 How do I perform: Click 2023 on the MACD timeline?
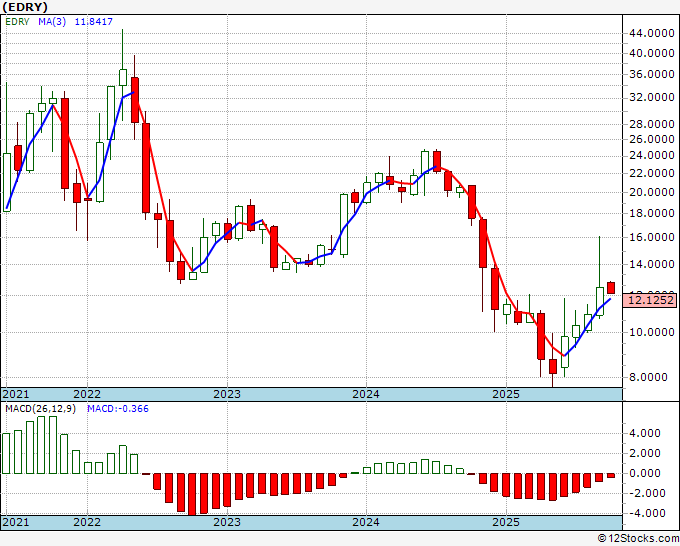click(227, 522)
